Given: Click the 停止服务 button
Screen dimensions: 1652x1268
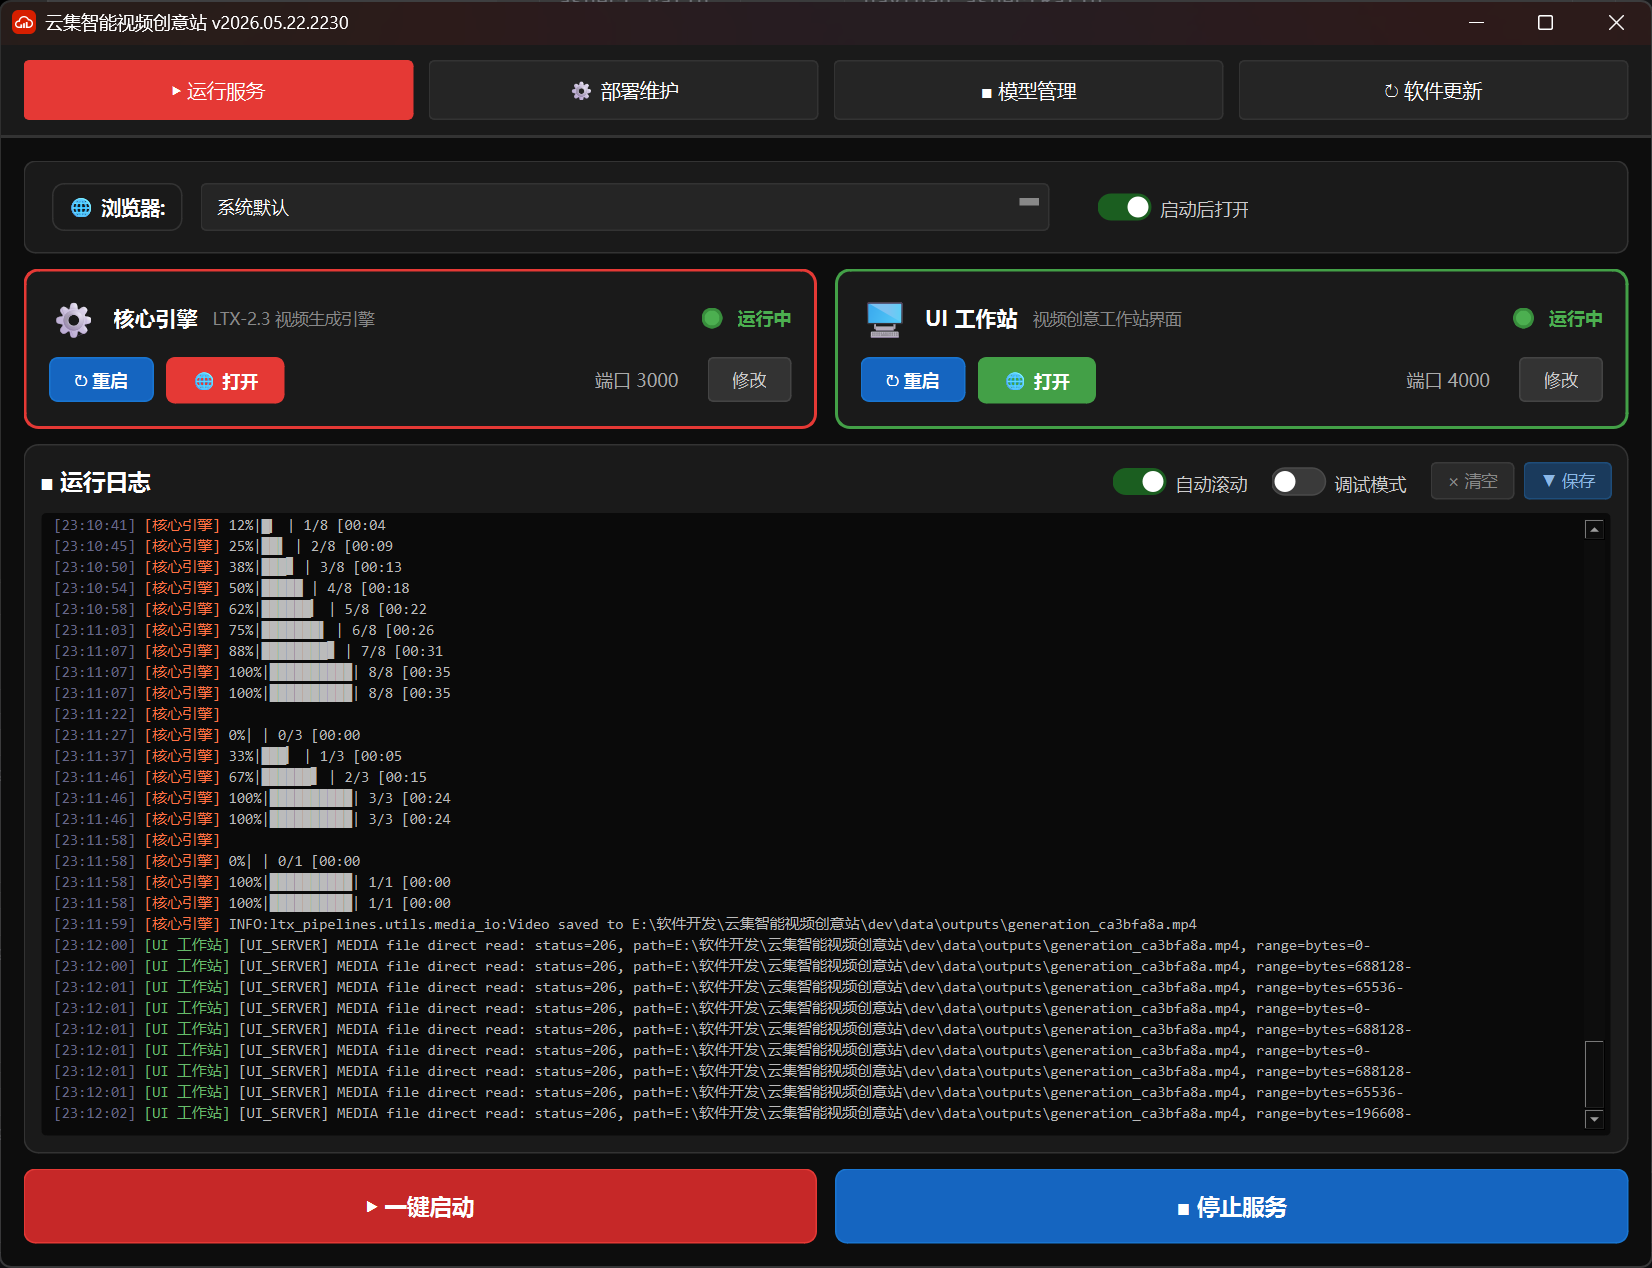Looking at the screenshot, I should coord(1231,1206).
